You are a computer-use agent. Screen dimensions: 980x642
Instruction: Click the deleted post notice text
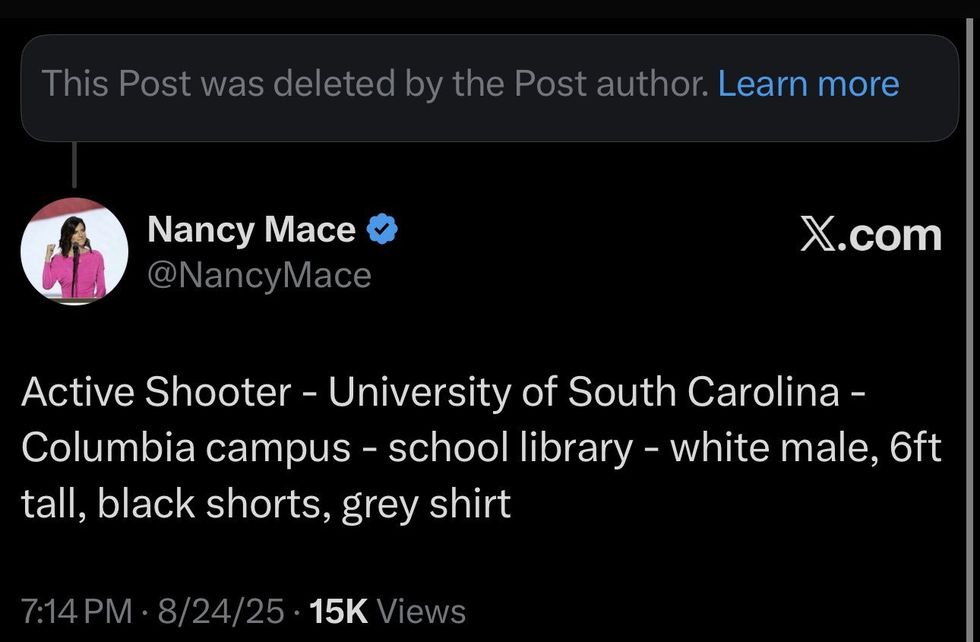(373, 84)
